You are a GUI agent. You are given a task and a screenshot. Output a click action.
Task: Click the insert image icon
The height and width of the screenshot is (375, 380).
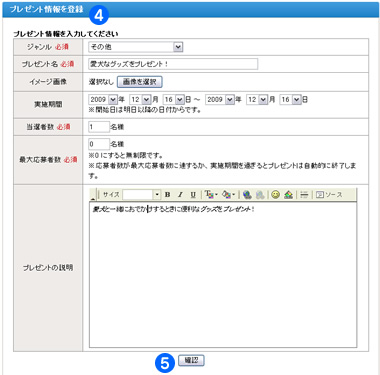[x=288, y=195]
